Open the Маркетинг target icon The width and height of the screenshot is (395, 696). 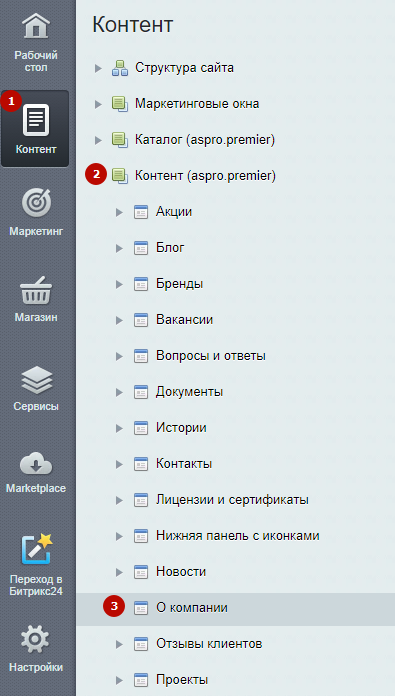[36, 202]
